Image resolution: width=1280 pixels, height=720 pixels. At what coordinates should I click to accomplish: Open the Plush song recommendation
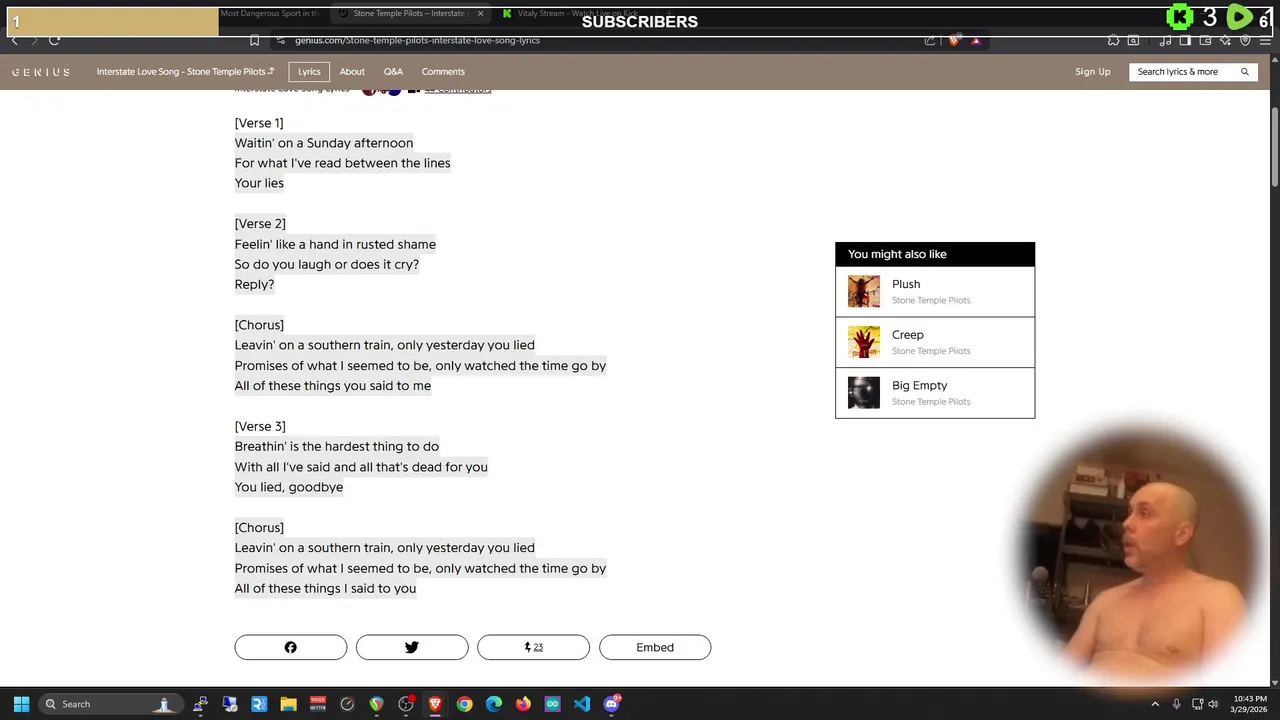(935, 291)
